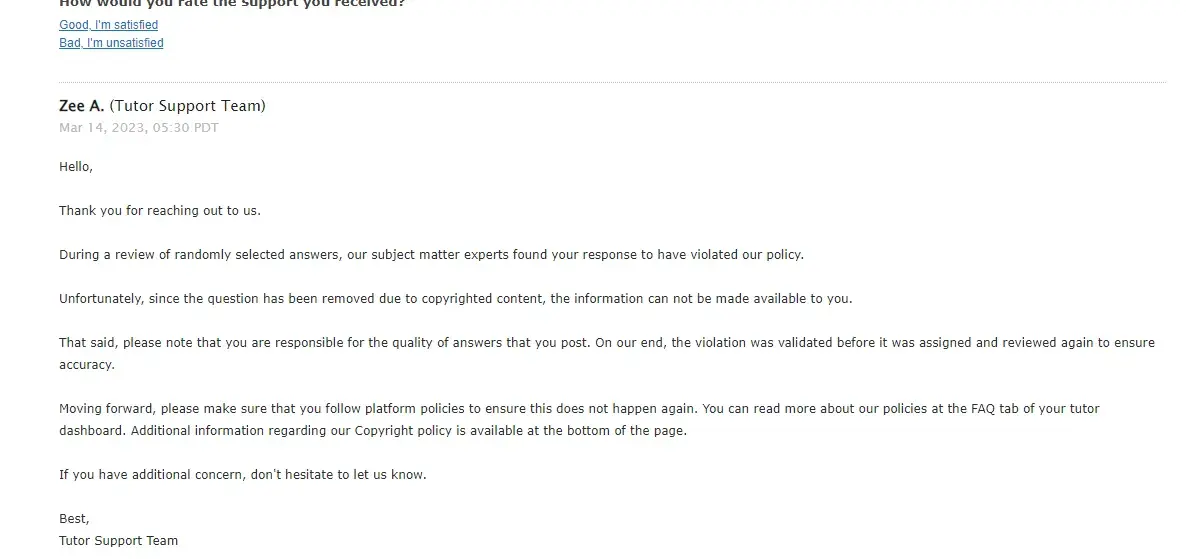The height and width of the screenshot is (559, 1186).
Task: Click the 'How would you rate the support' heading
Action: 232,3
